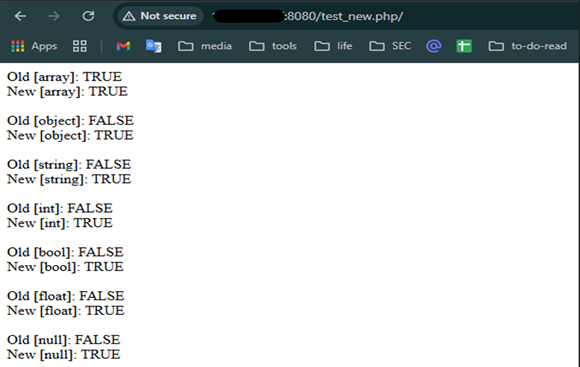580x367 pixels.
Task: Focus the address bar URL
Action: pyautogui.click(x=308, y=16)
